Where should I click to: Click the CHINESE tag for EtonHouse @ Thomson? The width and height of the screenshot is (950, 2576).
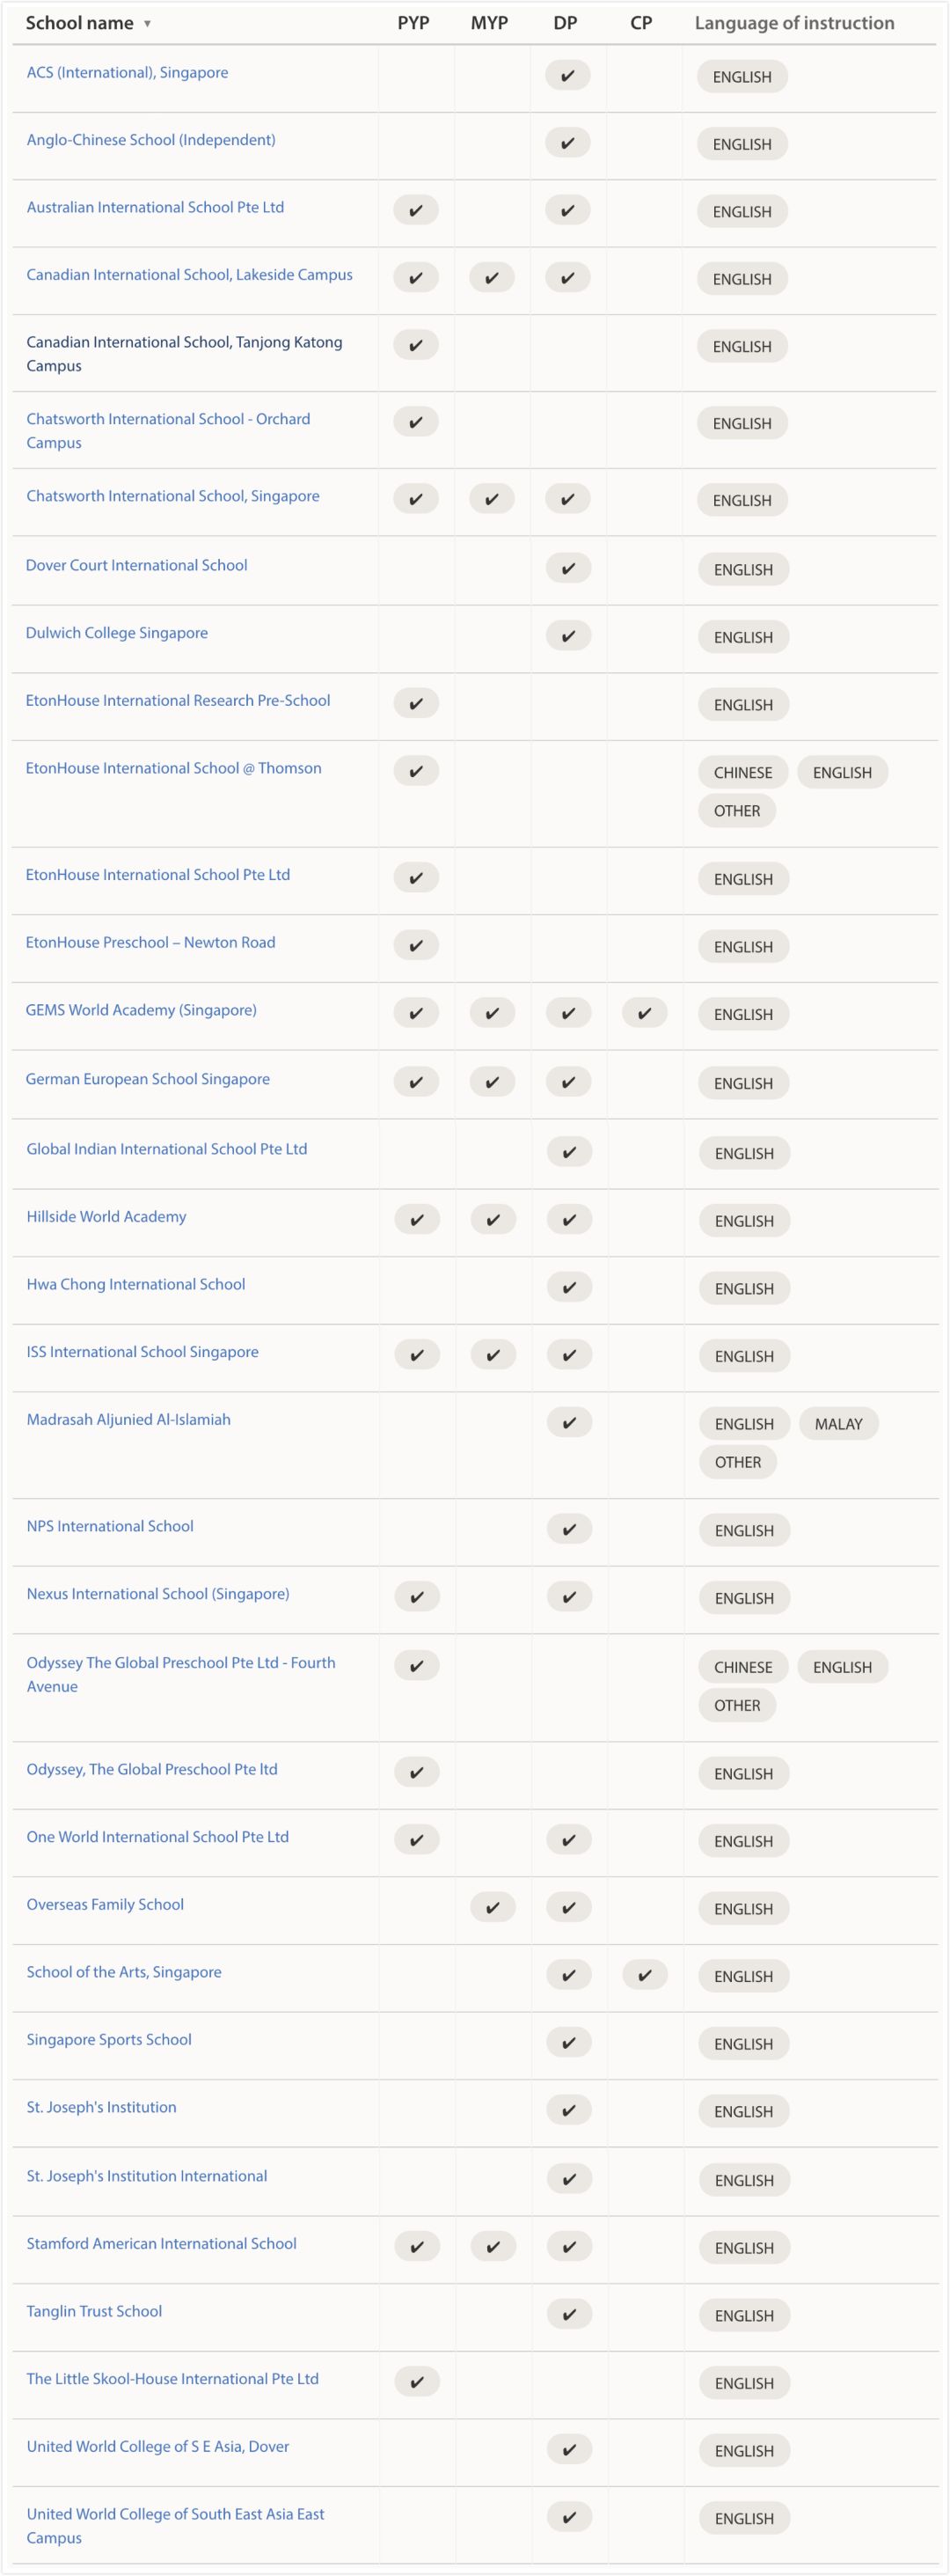click(743, 772)
